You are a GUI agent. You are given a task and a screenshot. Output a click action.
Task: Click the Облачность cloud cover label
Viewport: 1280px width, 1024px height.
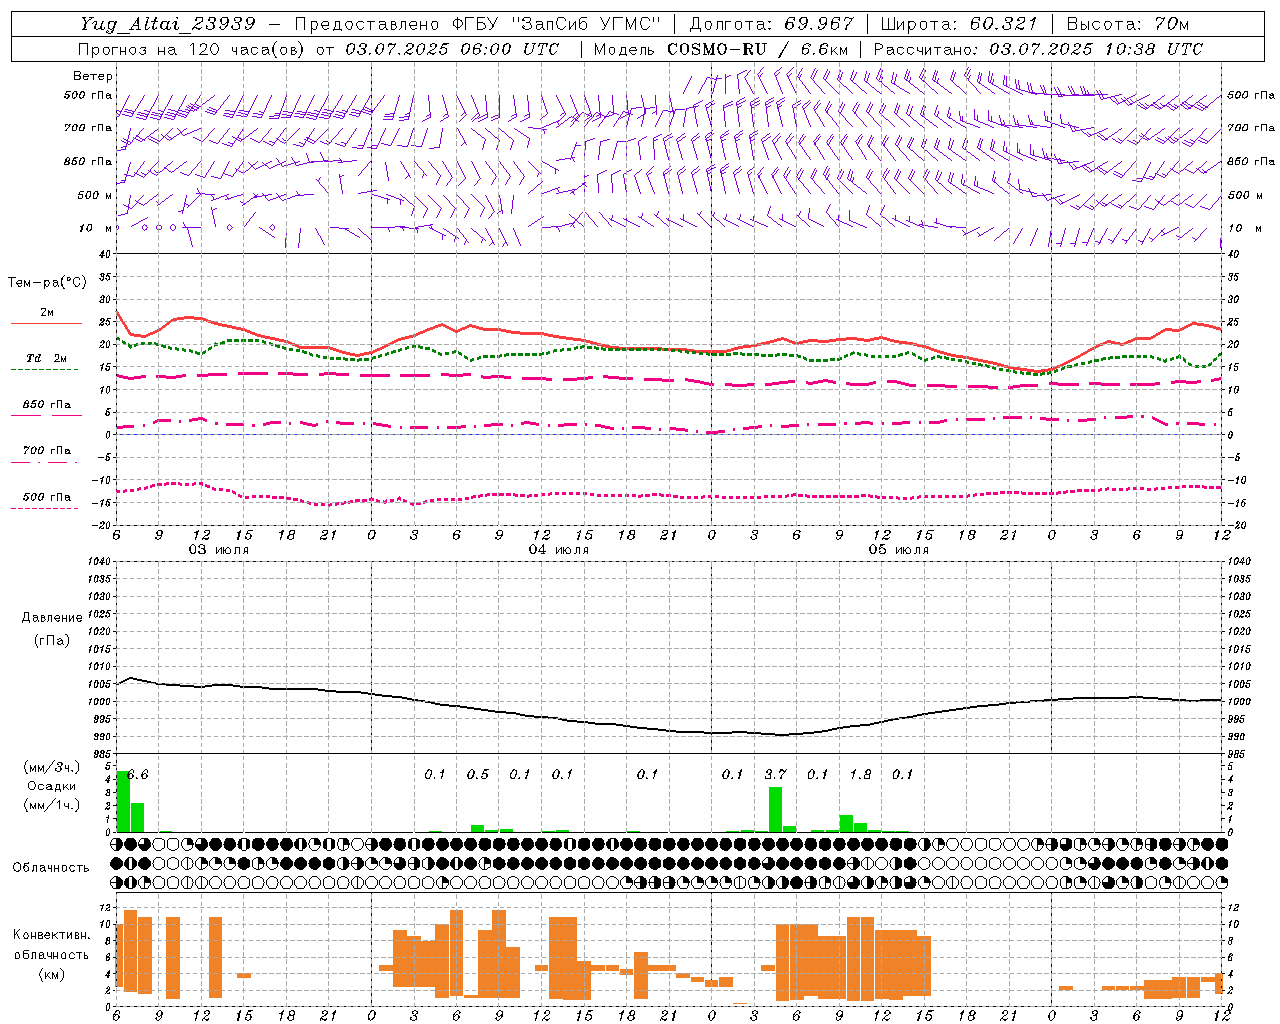coord(51,868)
